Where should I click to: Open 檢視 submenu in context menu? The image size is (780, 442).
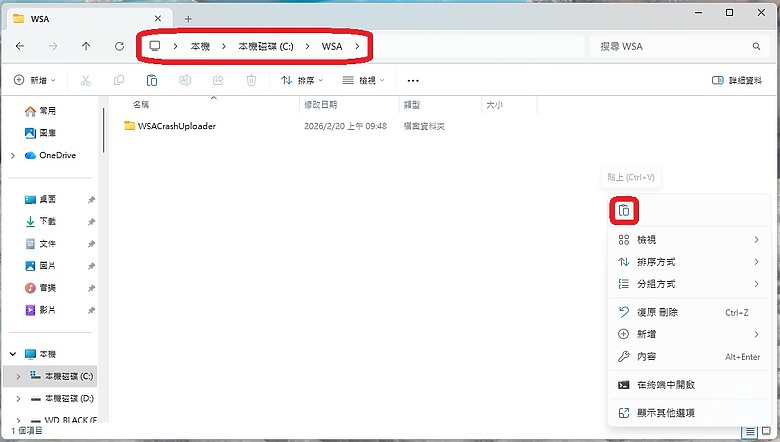pyautogui.click(x=689, y=240)
